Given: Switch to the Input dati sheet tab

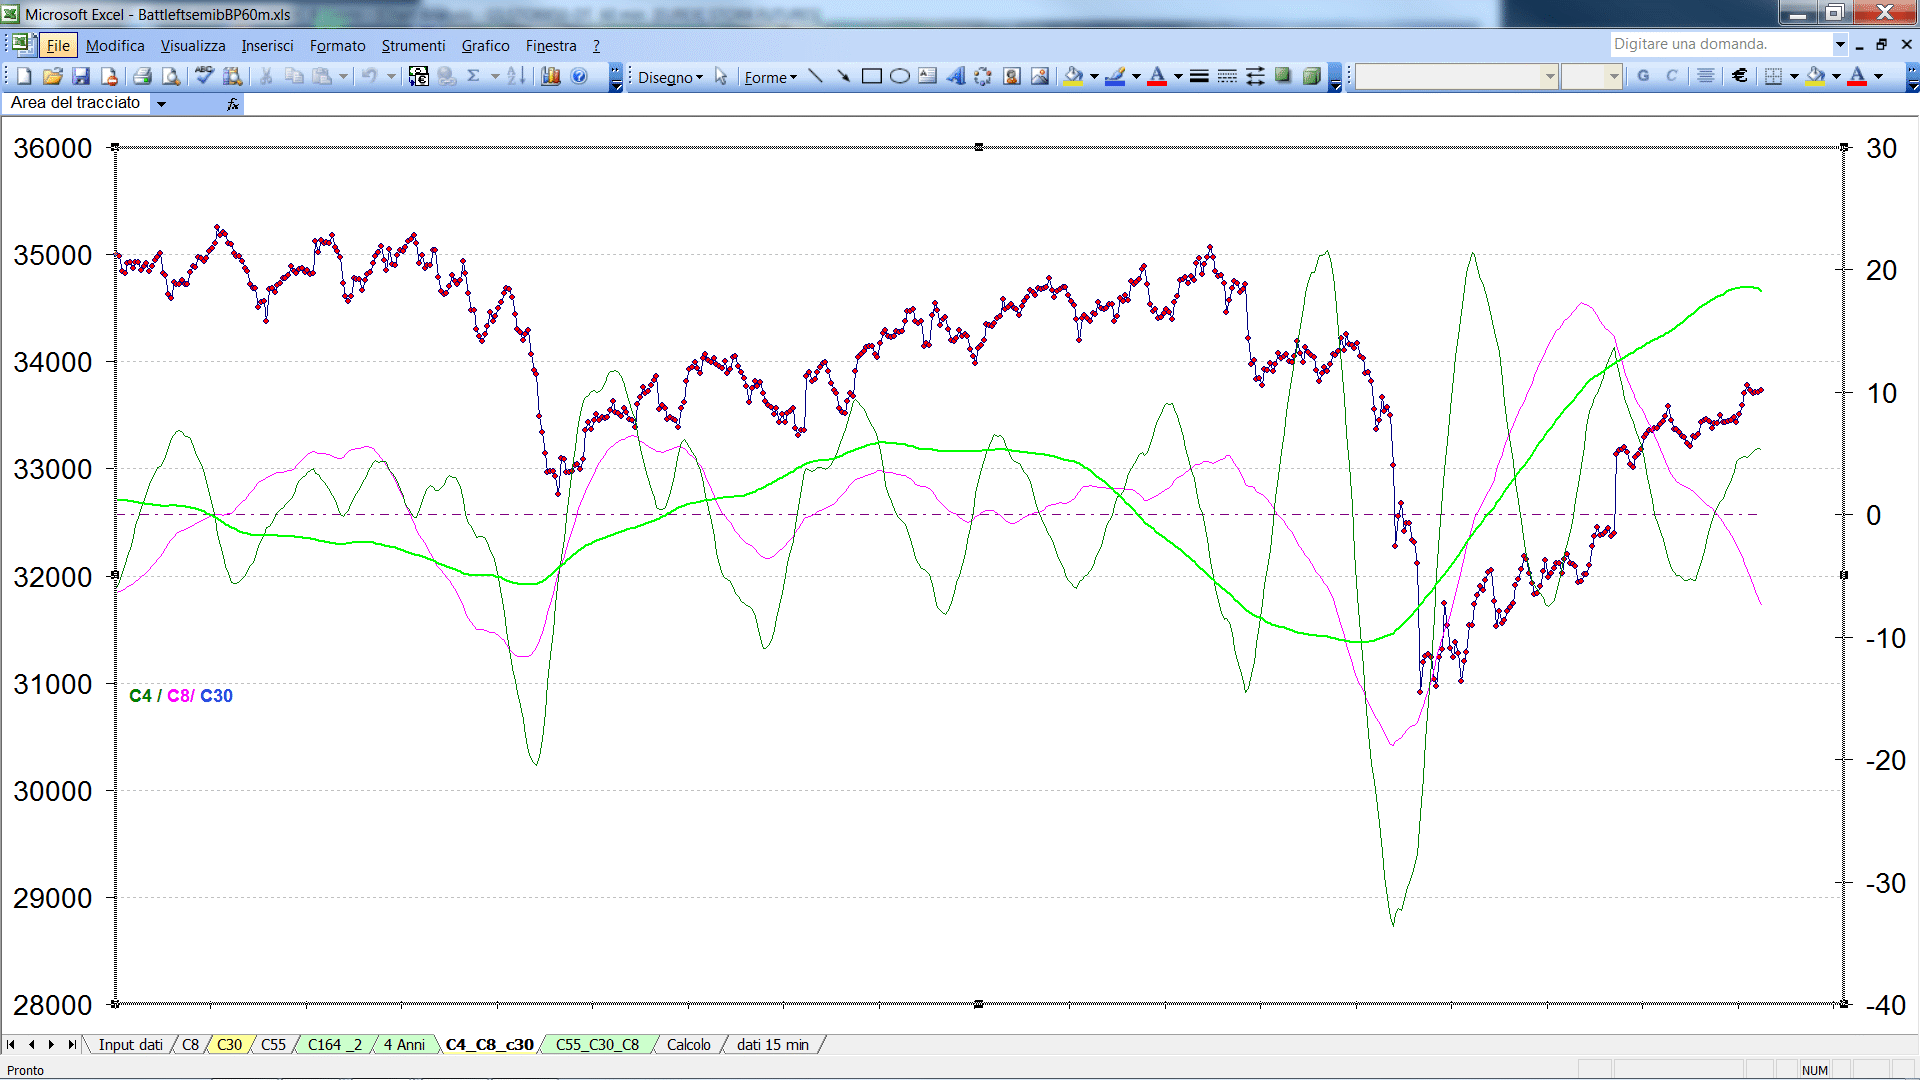Looking at the screenshot, I should pyautogui.click(x=130, y=1045).
